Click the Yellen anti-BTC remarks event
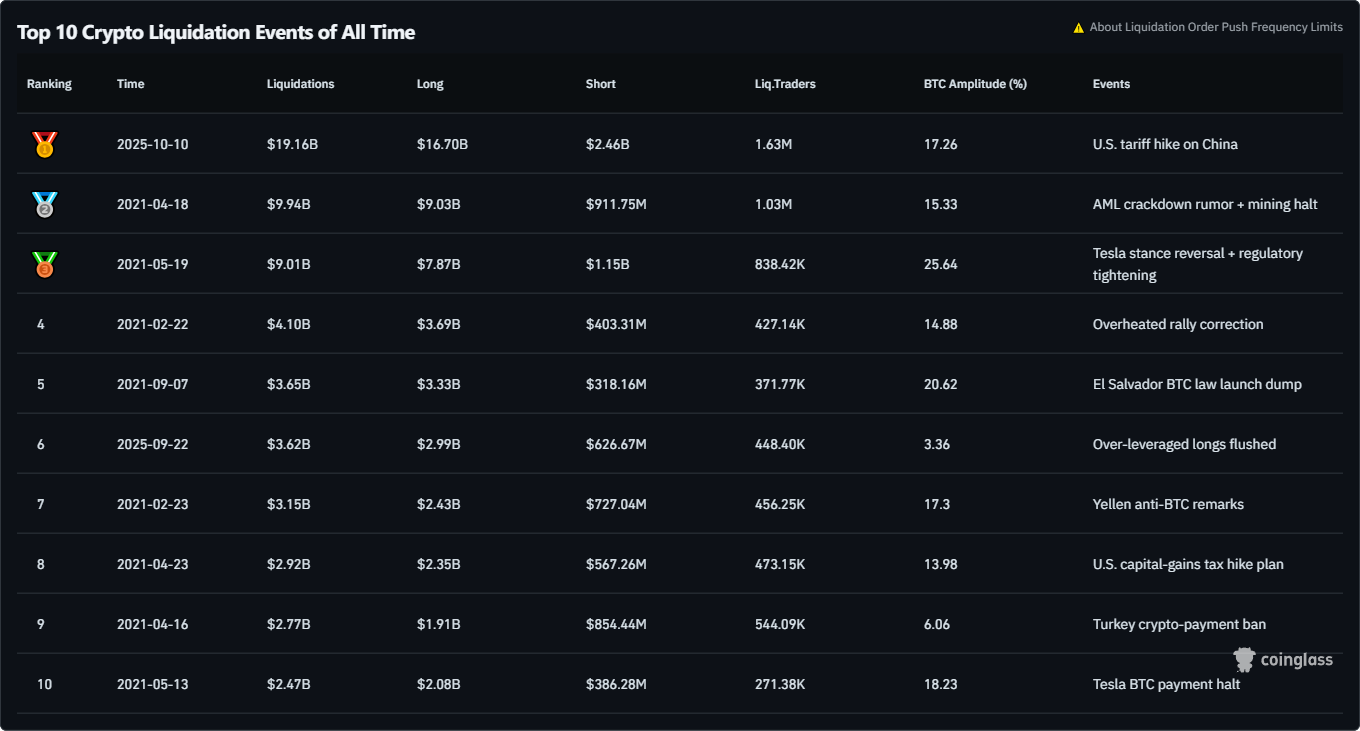Screen dimensions: 1360x731 click(1168, 504)
